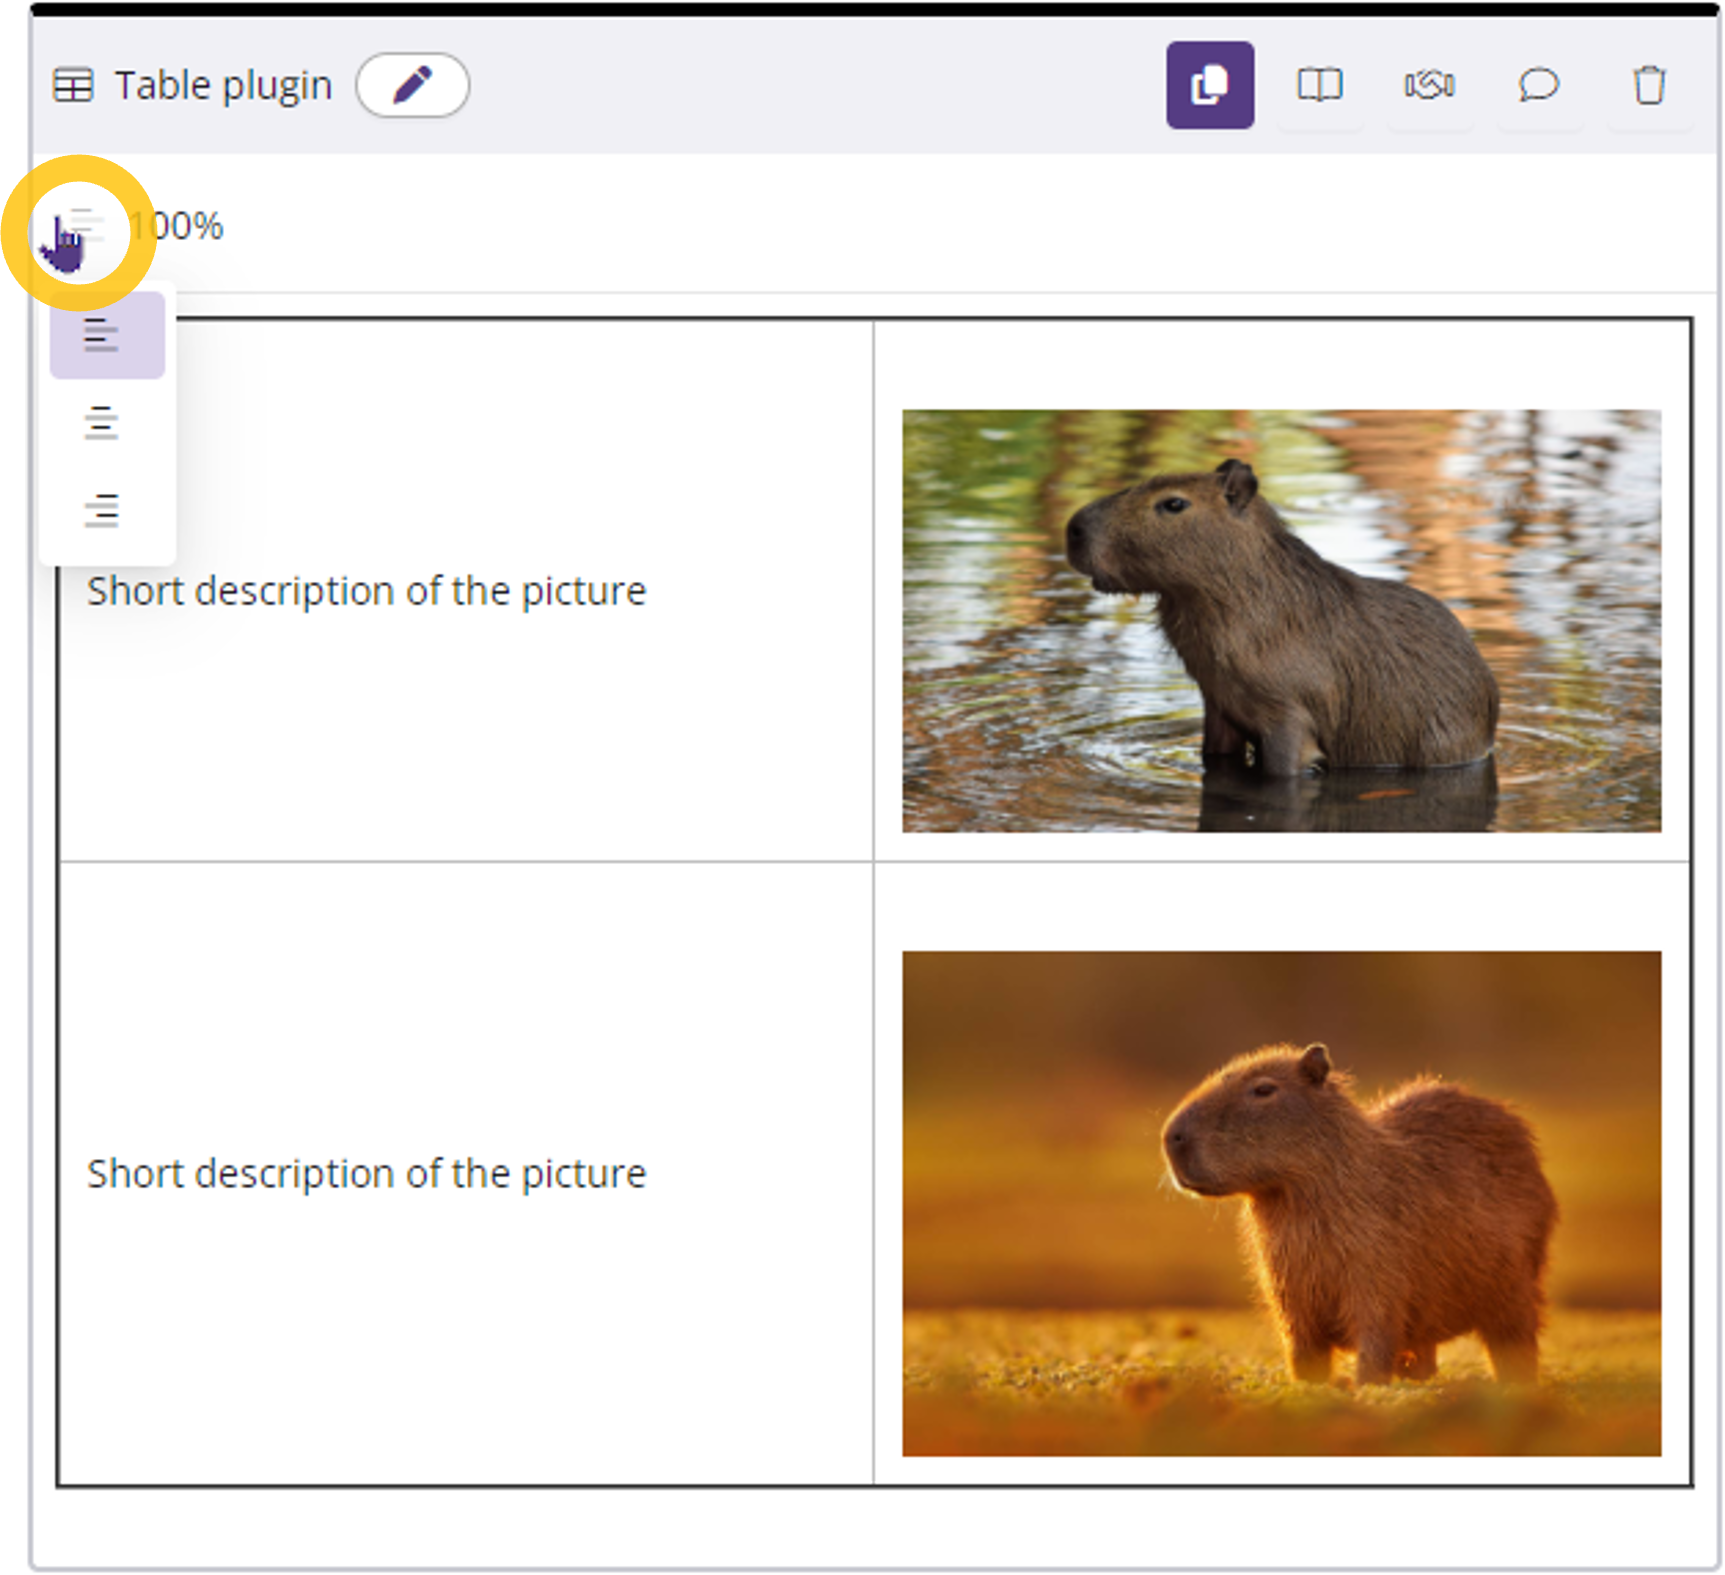The width and height of the screenshot is (1725, 1575).
Task: Select the capybara at sunset image
Action: click(x=1281, y=1203)
